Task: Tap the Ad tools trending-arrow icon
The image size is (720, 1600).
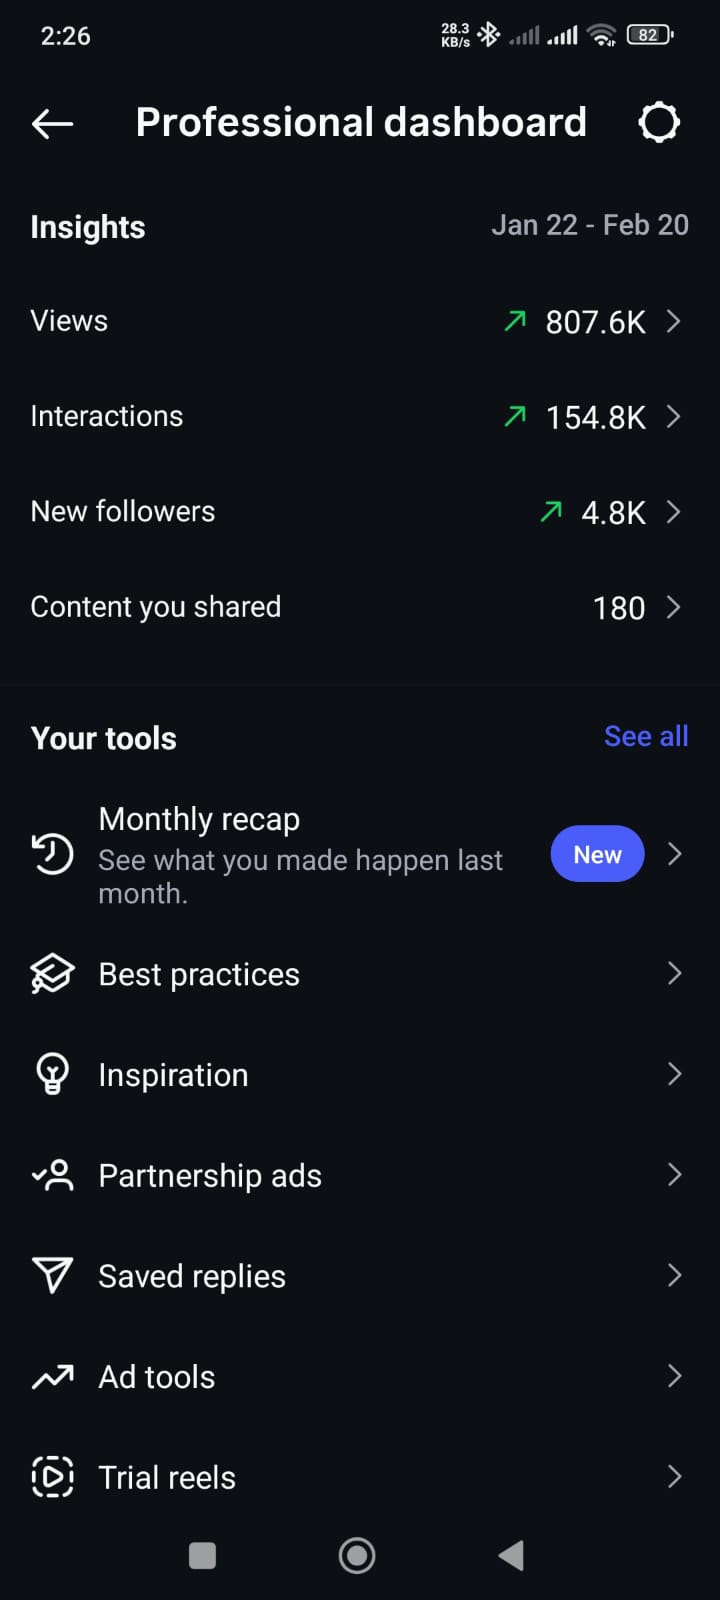Action: click(52, 1377)
